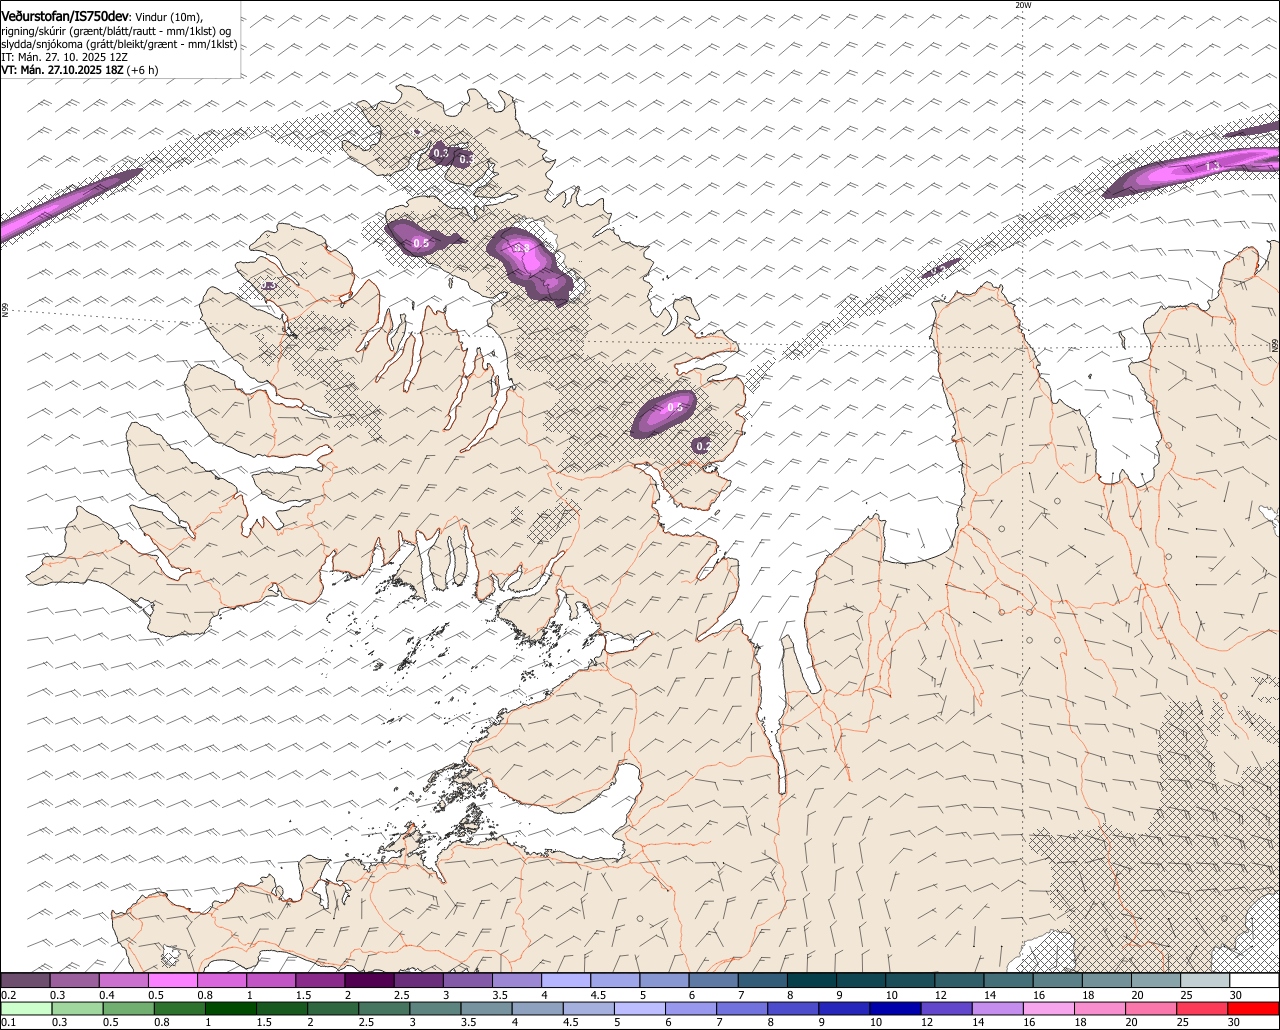
Task: Click the 0.8 snowfall value label
Action: tap(521, 248)
